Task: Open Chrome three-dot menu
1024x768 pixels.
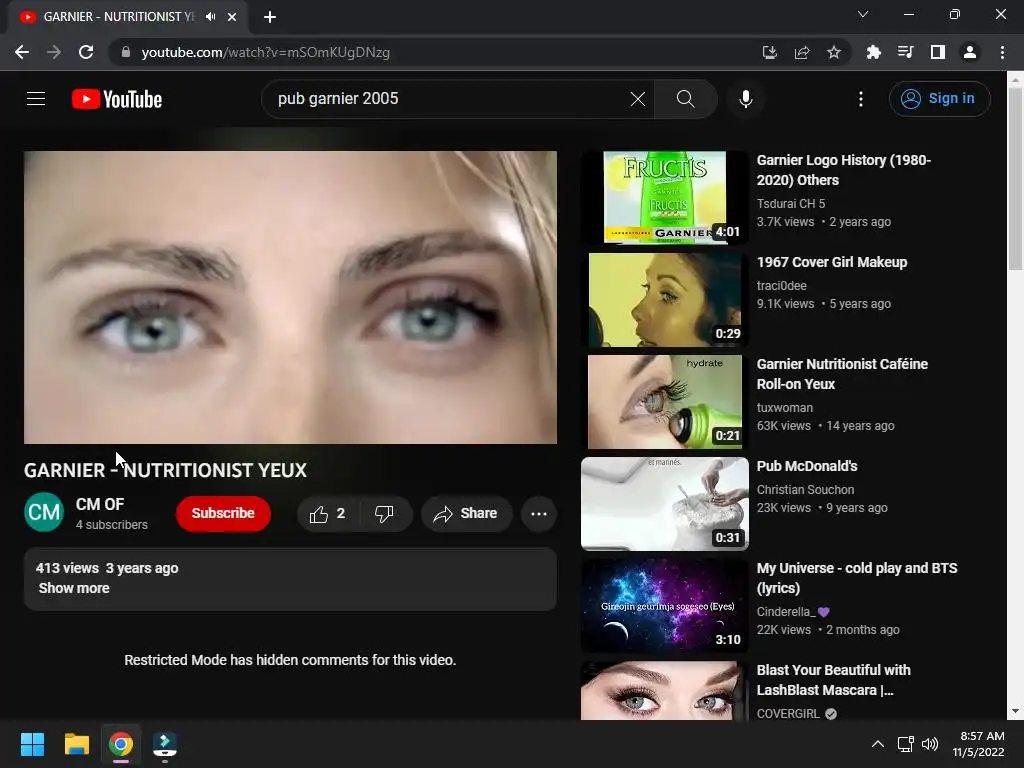Action: pyautogui.click(x=1002, y=52)
